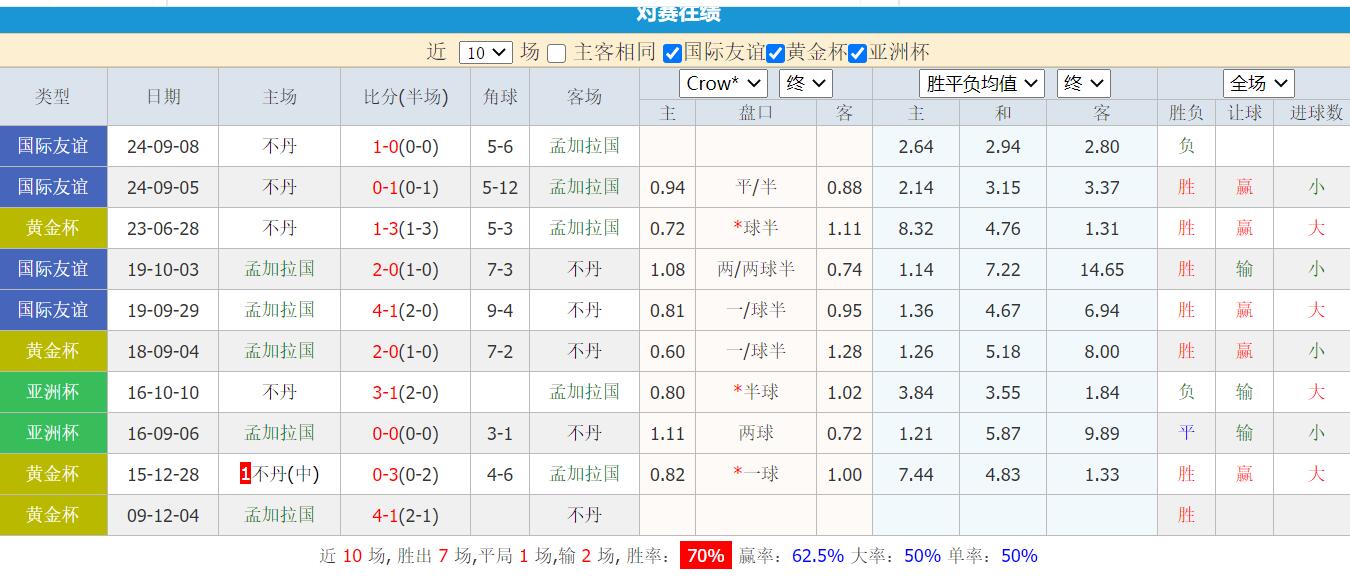This screenshot has width=1350, height=576.
Task: Uncheck the 国际友谊 filter
Action: click(x=672, y=53)
